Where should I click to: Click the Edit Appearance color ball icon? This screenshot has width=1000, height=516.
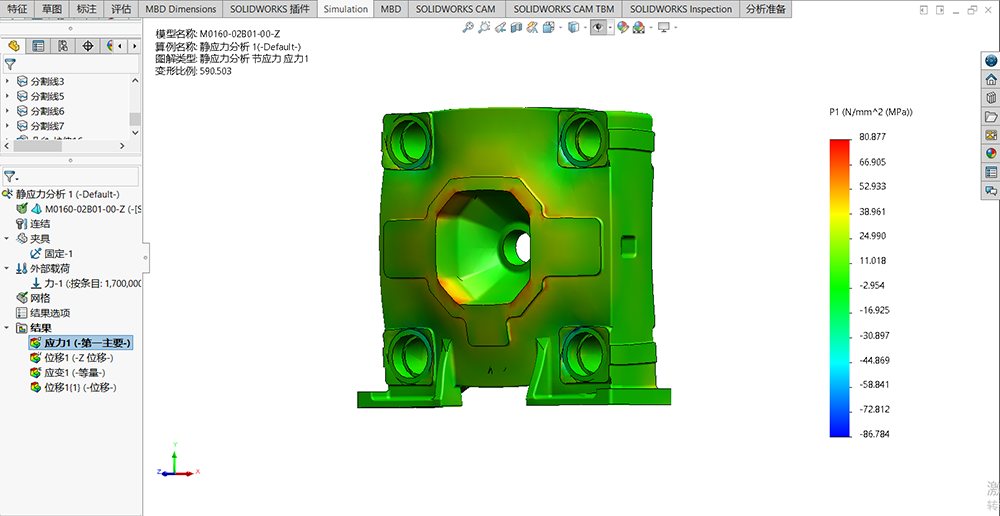point(622,27)
